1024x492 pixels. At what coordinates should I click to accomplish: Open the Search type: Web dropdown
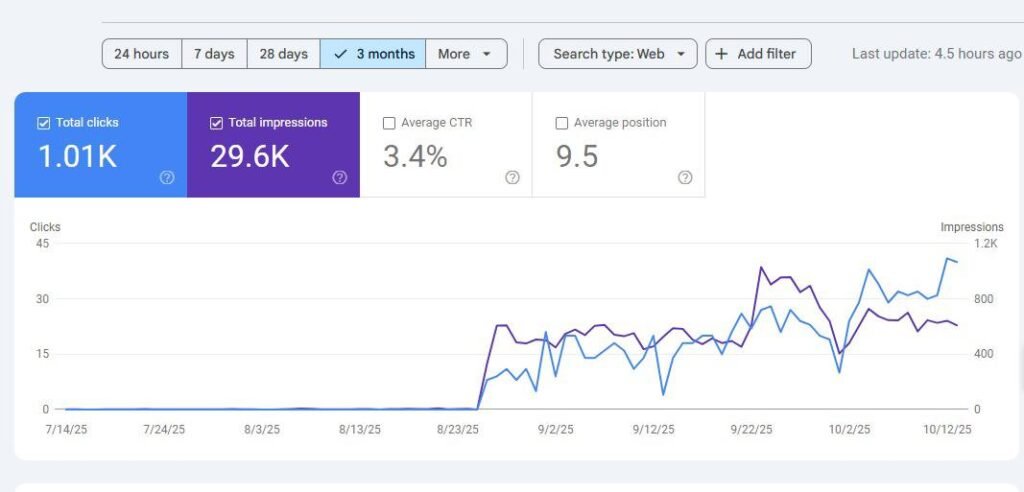tap(617, 54)
